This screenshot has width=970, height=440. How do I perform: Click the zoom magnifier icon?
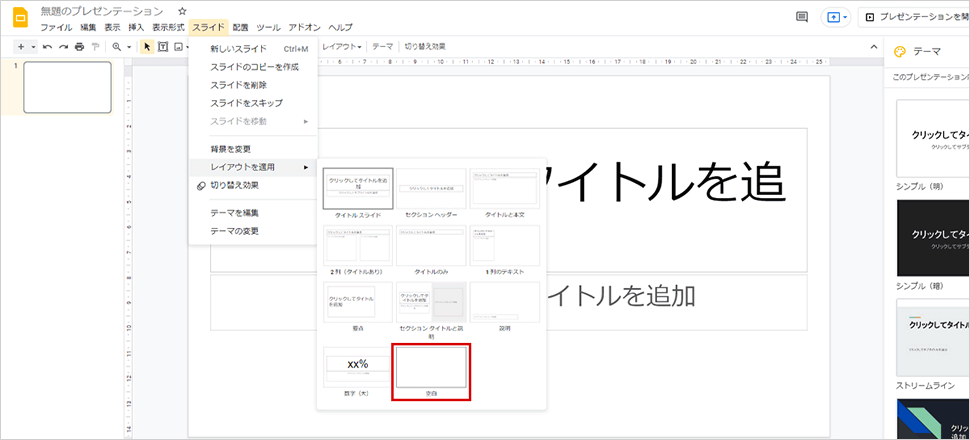click(x=116, y=46)
